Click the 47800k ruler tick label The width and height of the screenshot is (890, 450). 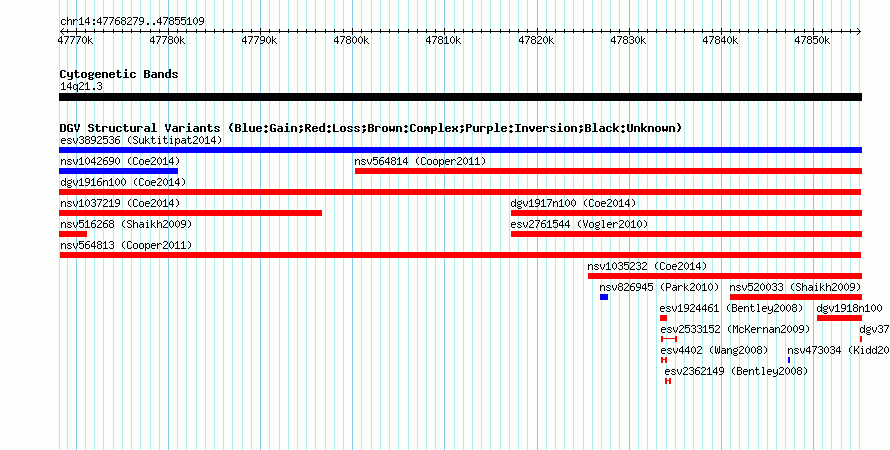pos(352,40)
